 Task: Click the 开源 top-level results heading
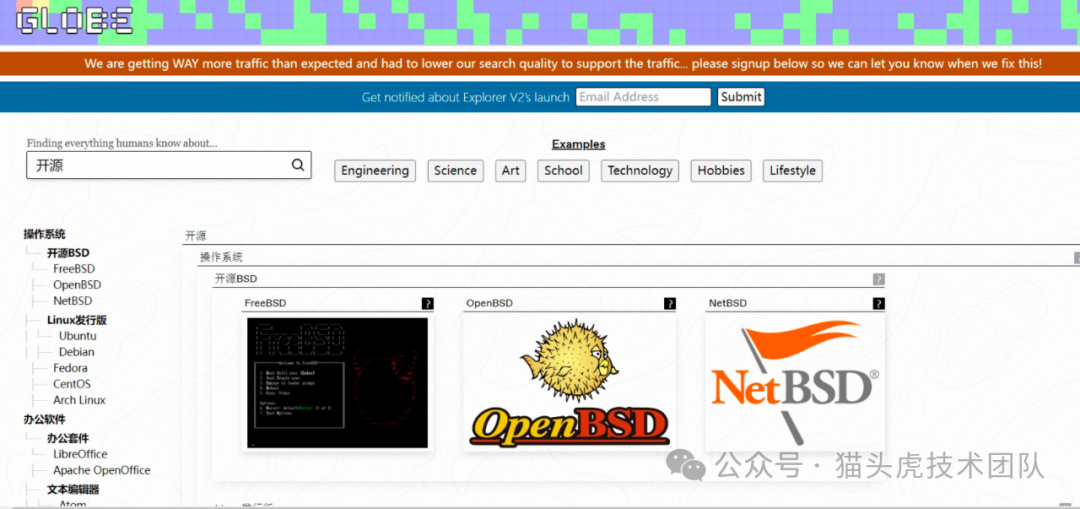196,236
